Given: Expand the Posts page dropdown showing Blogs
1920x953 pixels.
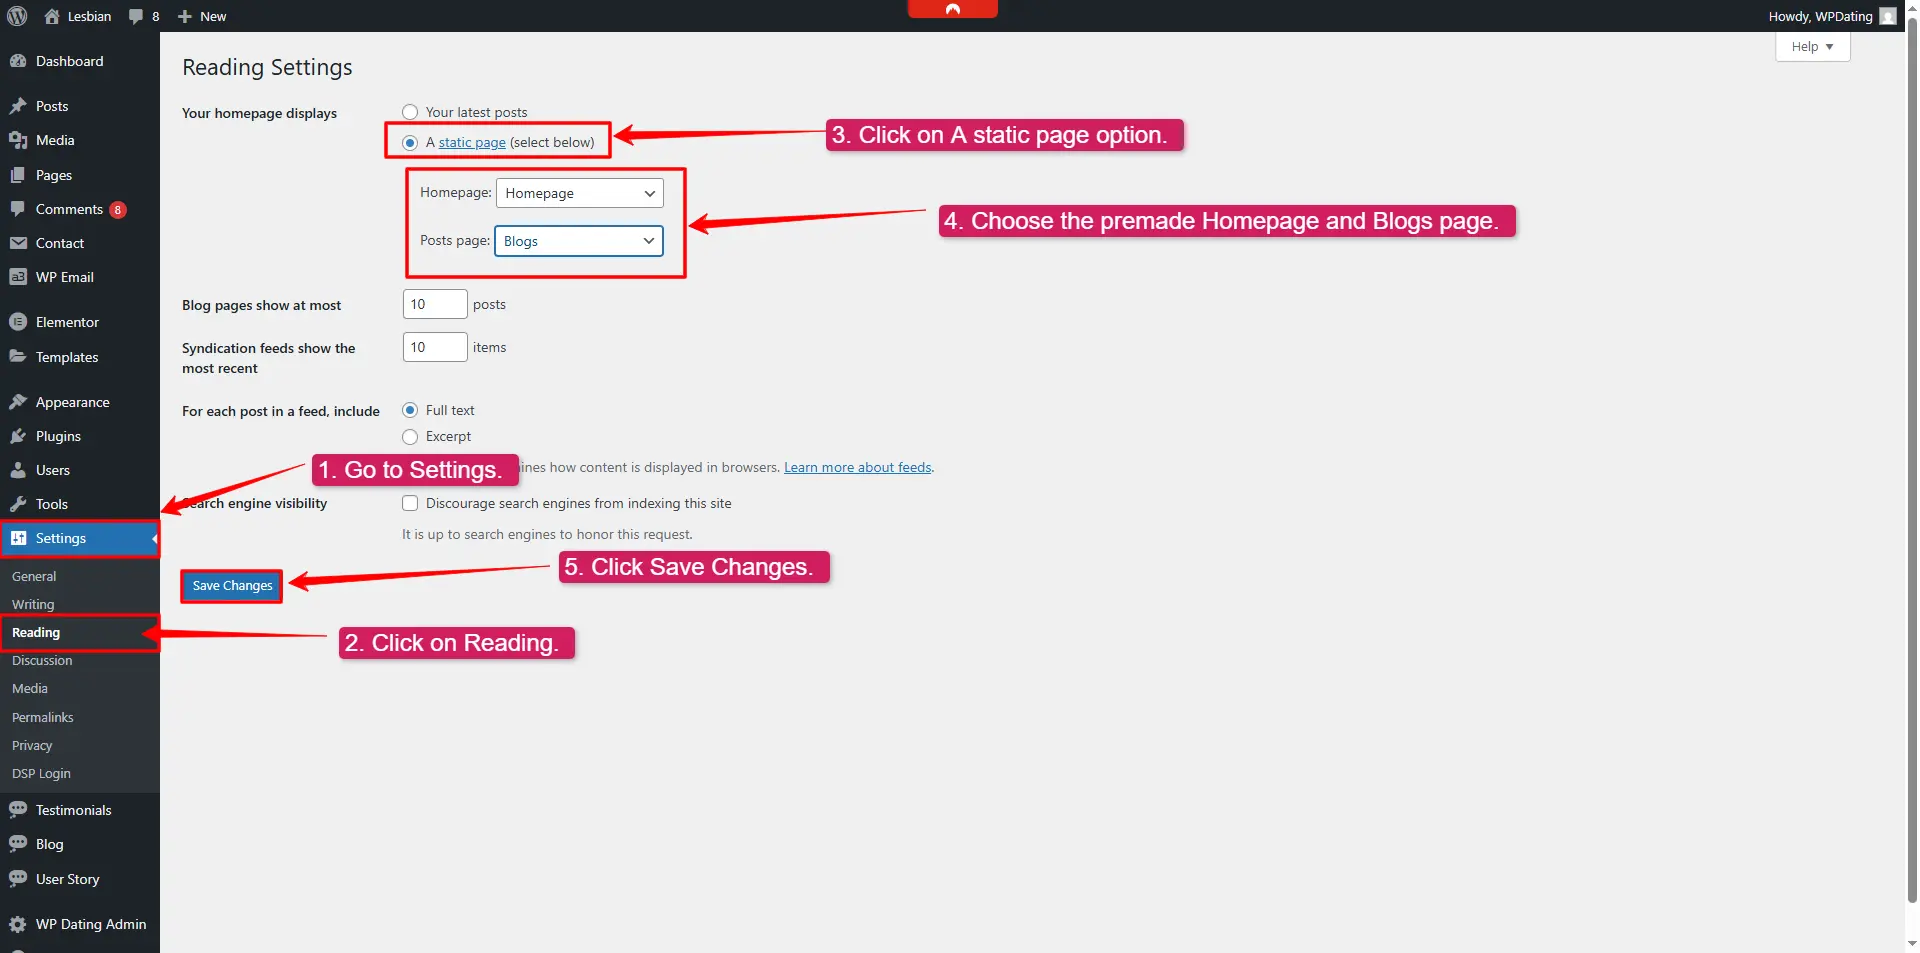Looking at the screenshot, I should [578, 241].
